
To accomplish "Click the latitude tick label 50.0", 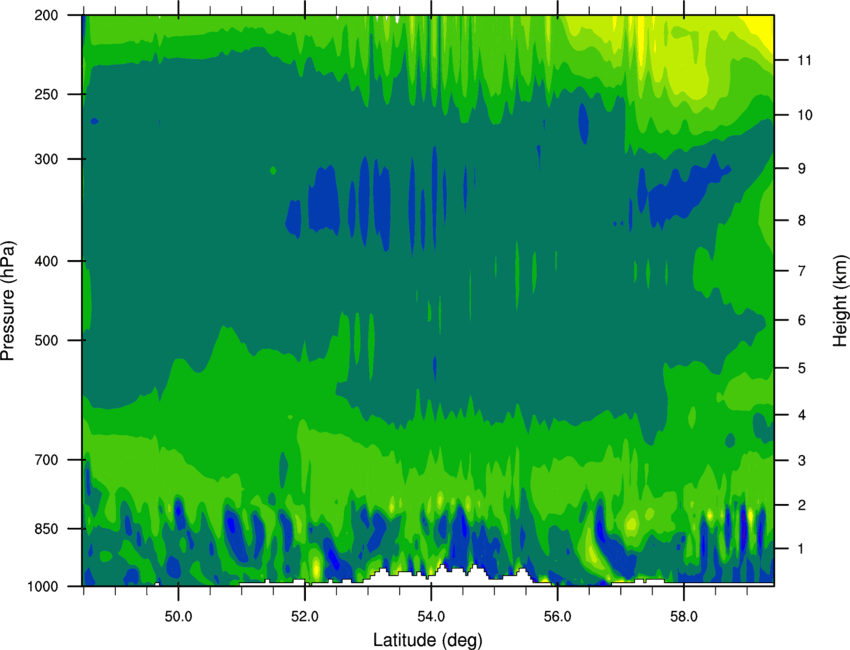I will [x=178, y=616].
